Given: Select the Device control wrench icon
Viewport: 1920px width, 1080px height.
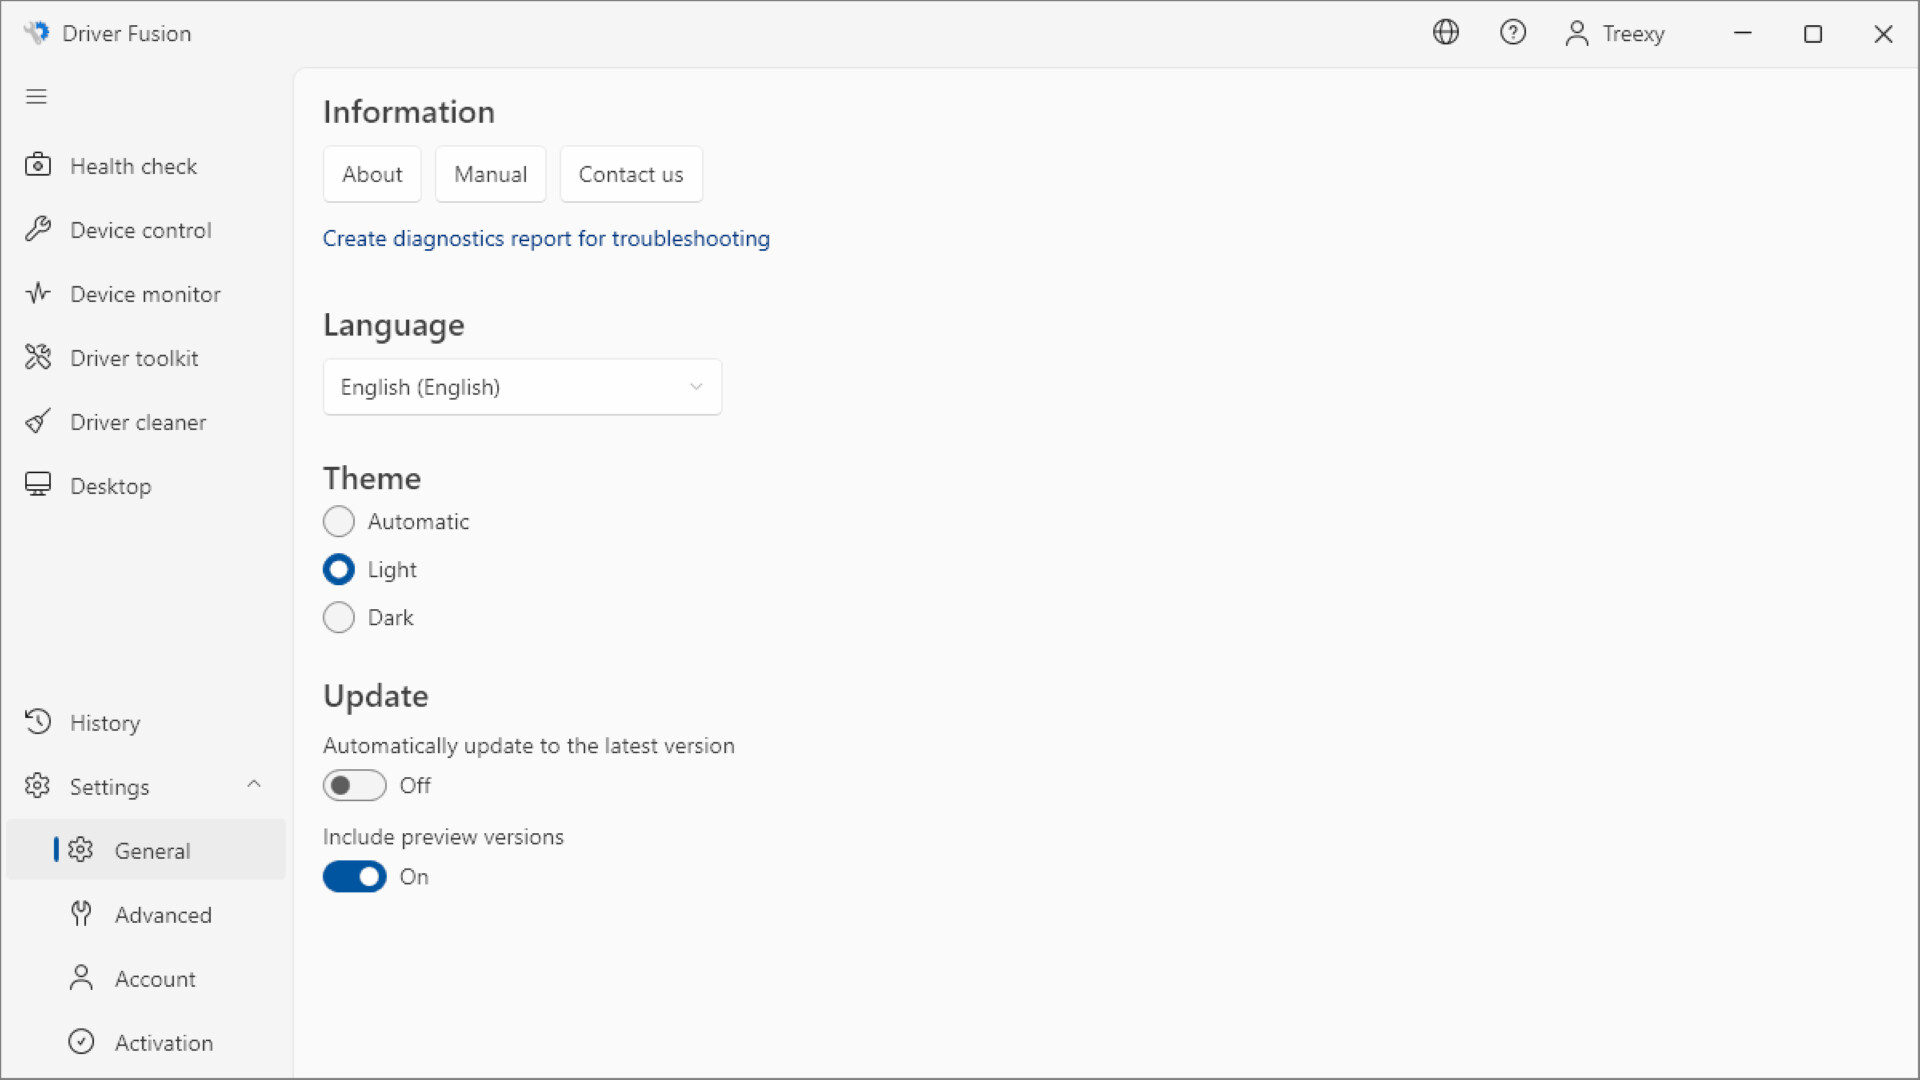Looking at the screenshot, I should [37, 229].
